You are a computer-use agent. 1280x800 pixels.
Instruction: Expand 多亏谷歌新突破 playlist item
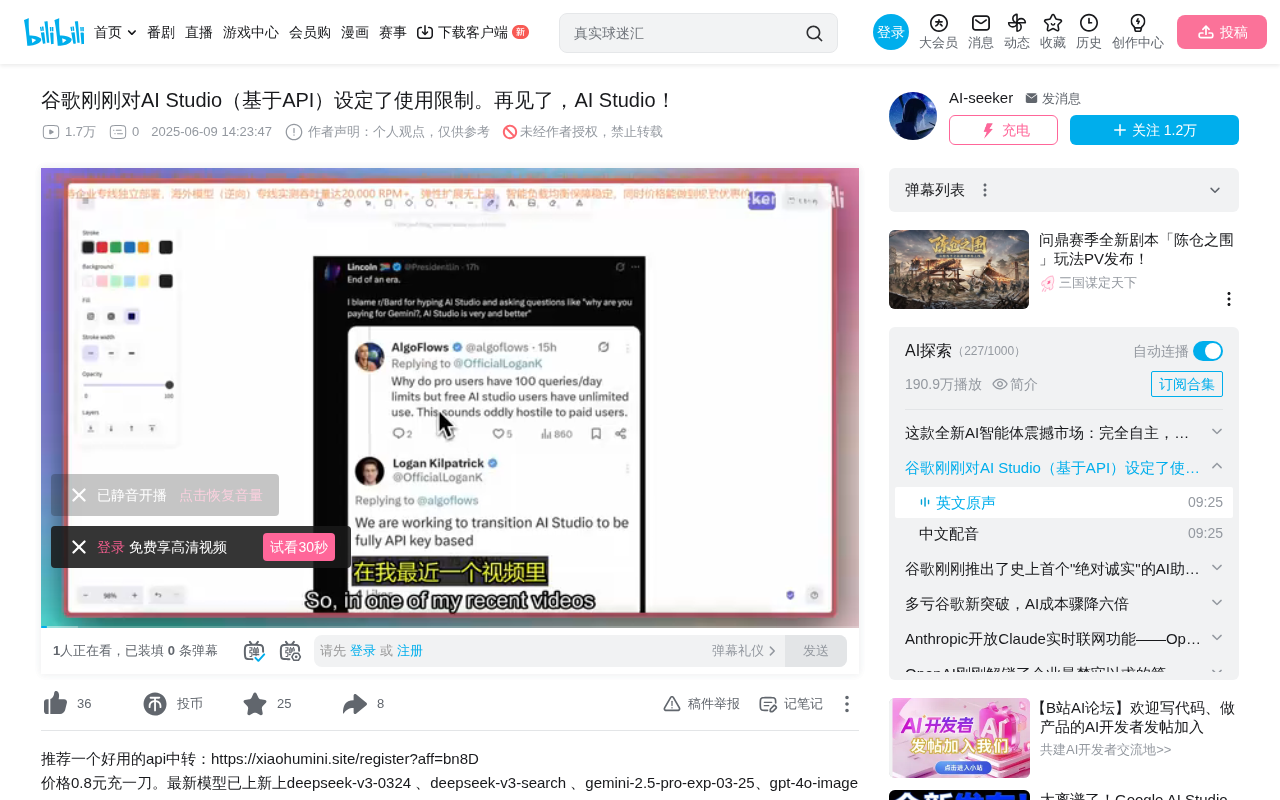pyautogui.click(x=1217, y=603)
